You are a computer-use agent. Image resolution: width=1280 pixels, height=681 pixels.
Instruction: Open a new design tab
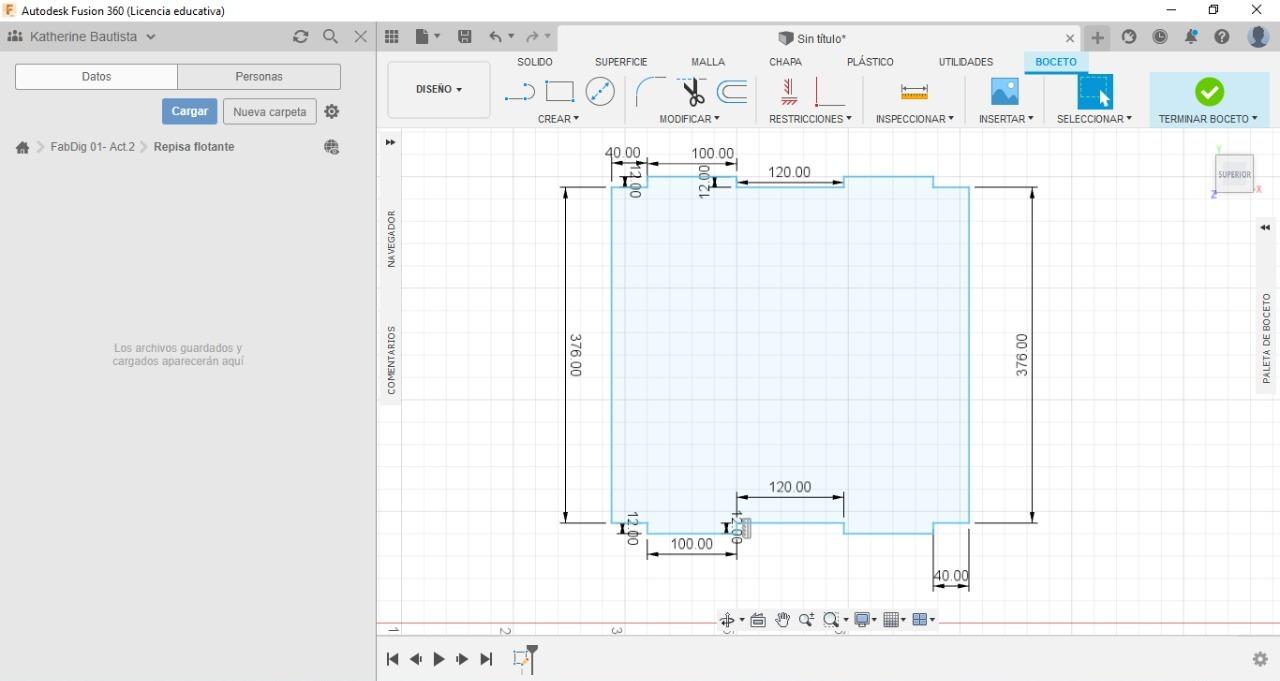[x=1098, y=37]
